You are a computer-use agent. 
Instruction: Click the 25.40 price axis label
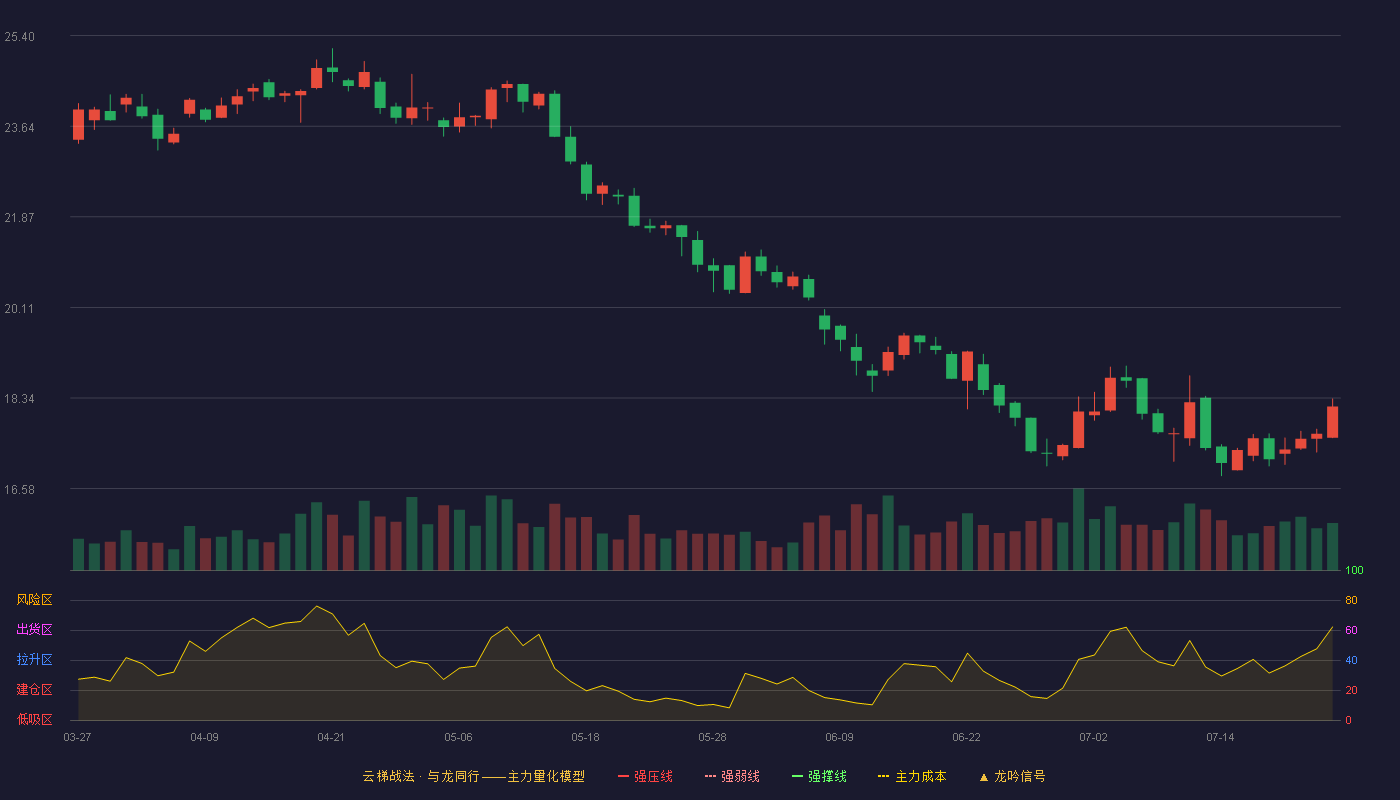19,37
